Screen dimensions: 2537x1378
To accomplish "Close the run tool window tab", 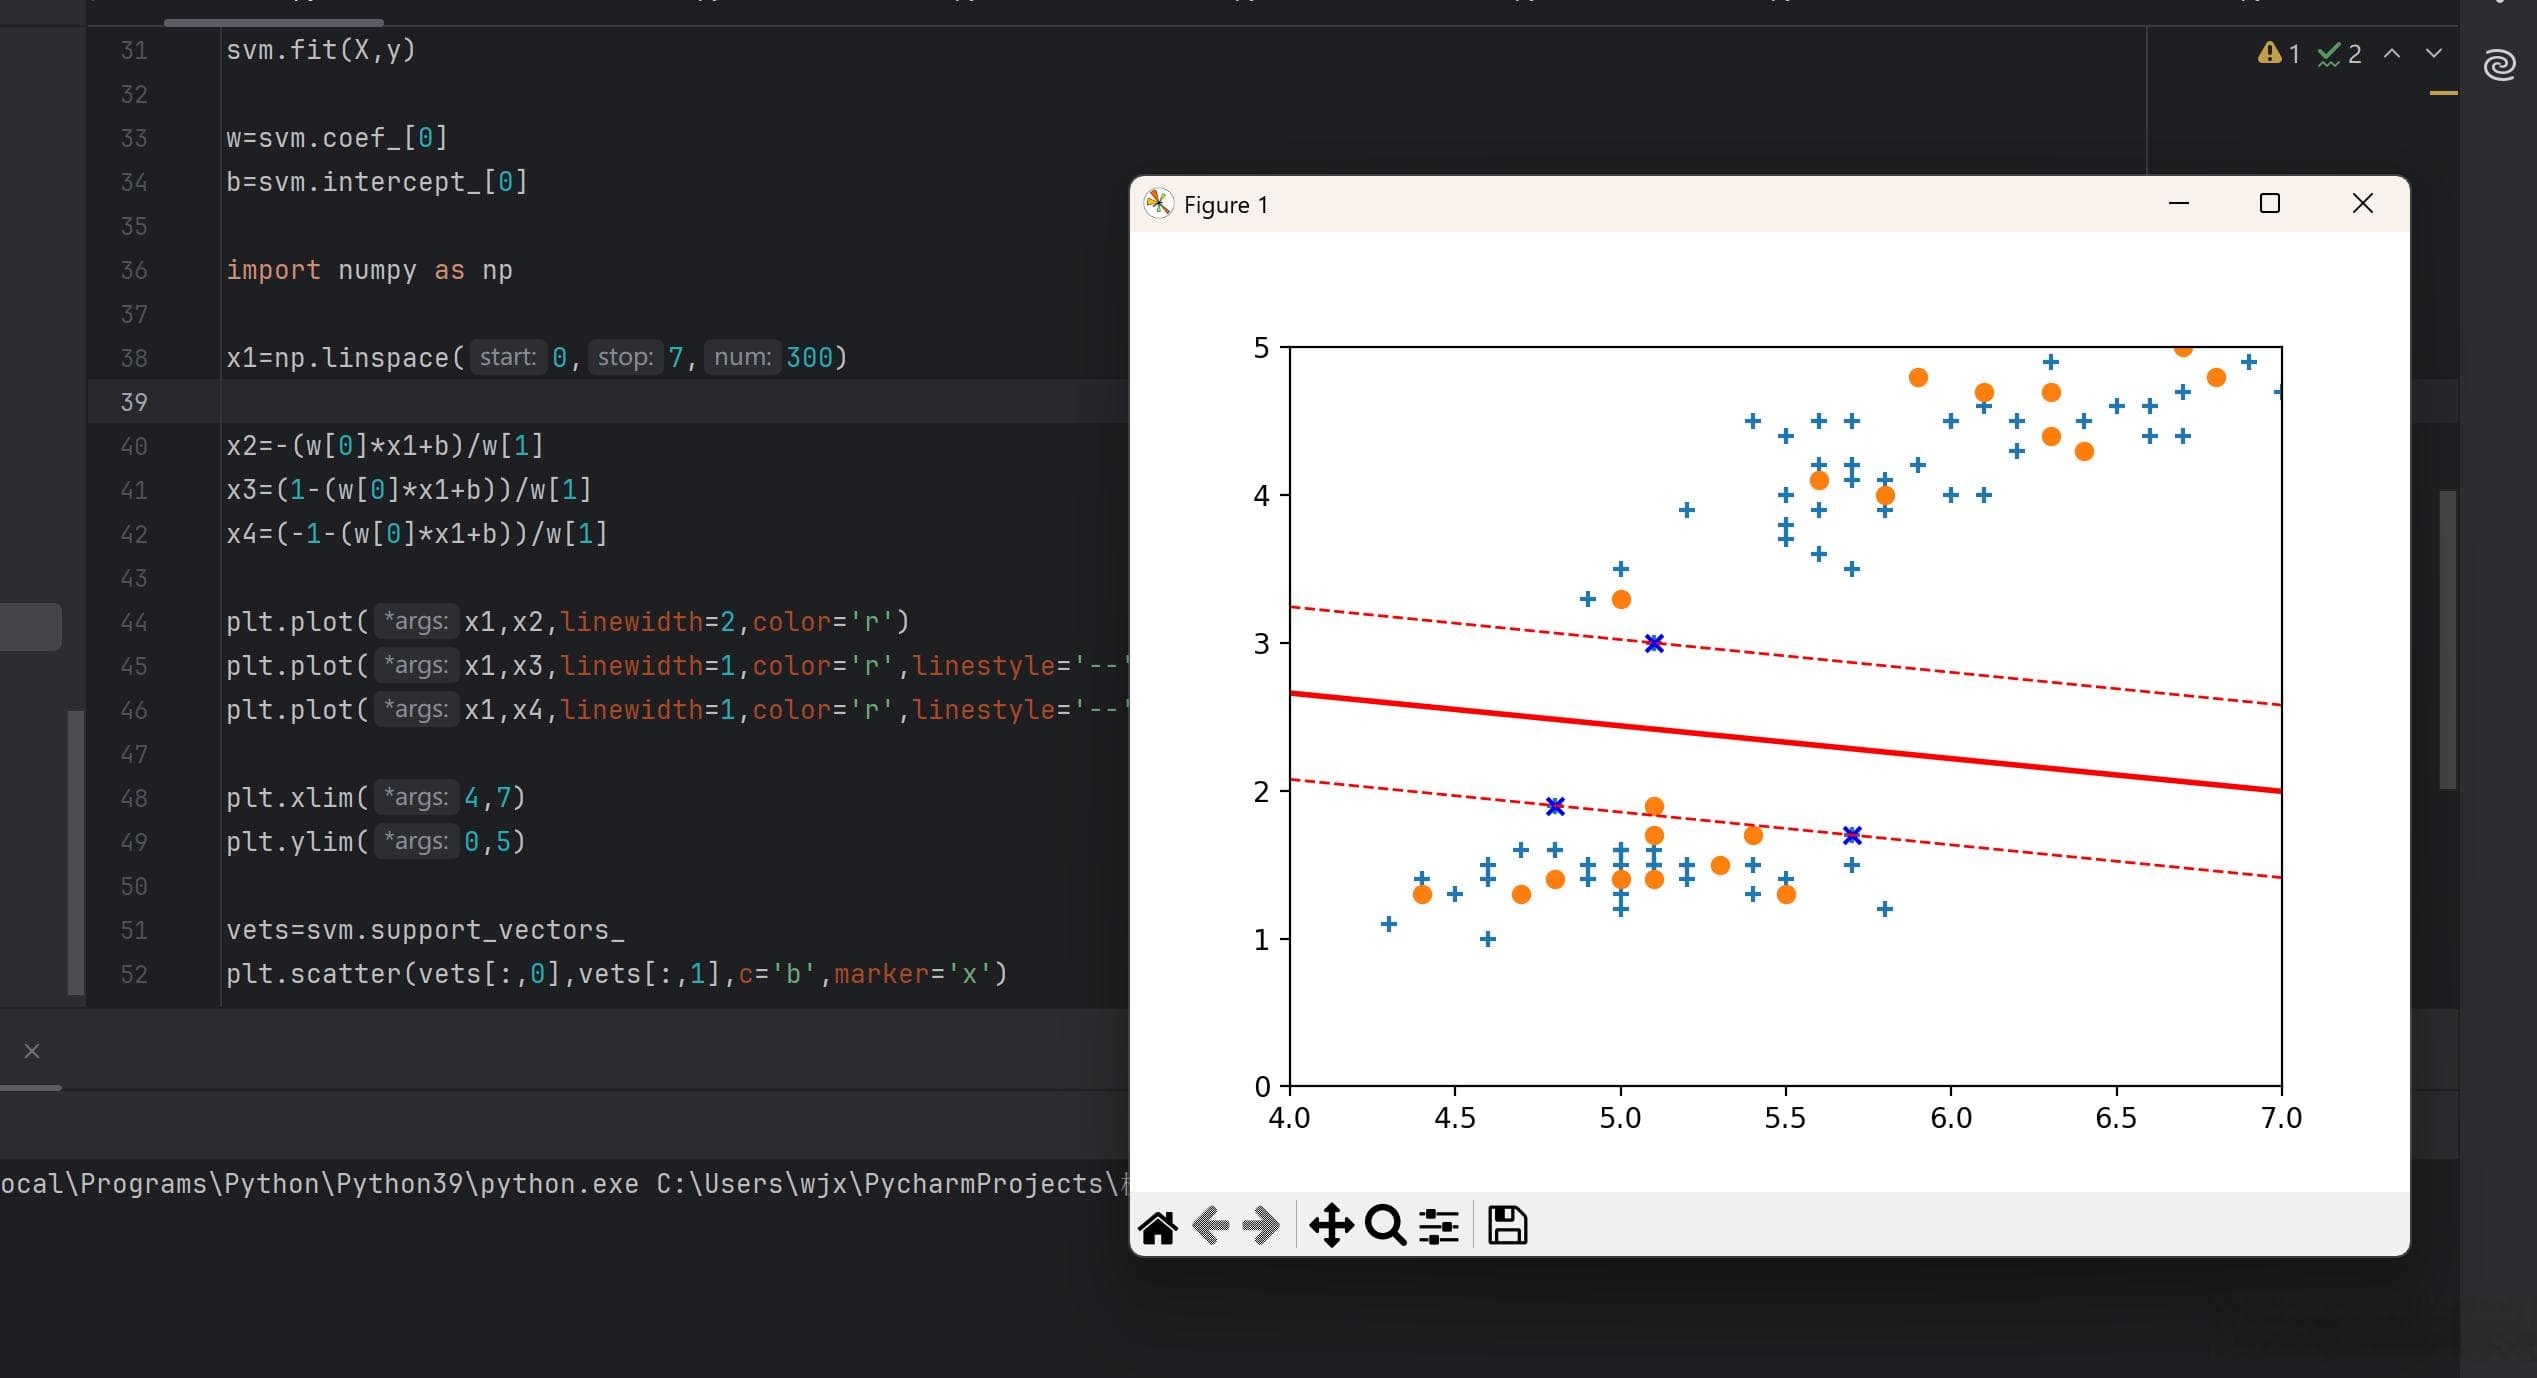I will 32,1051.
